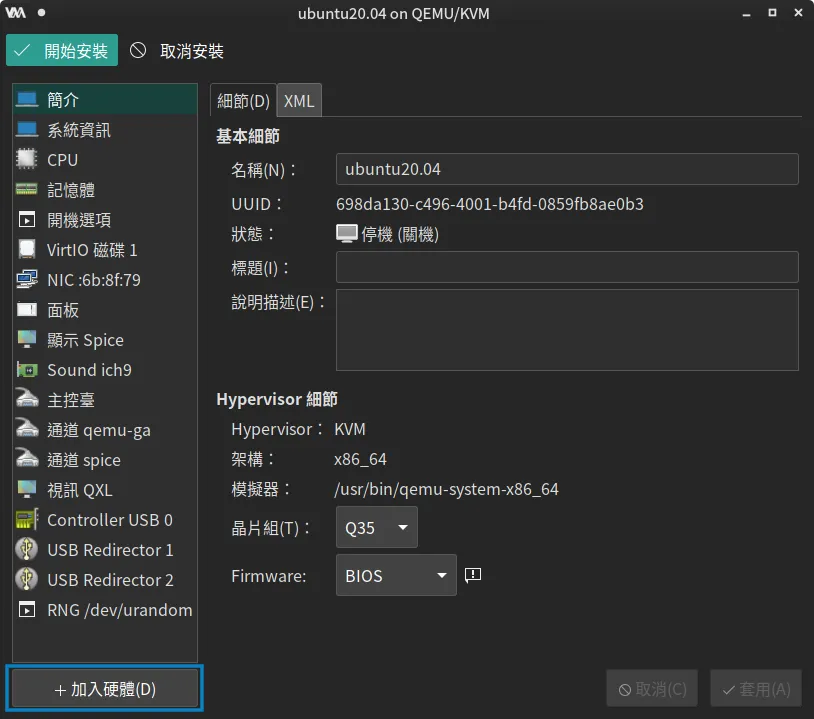Click the CPU chip icon in sidebar

[x=27, y=160]
